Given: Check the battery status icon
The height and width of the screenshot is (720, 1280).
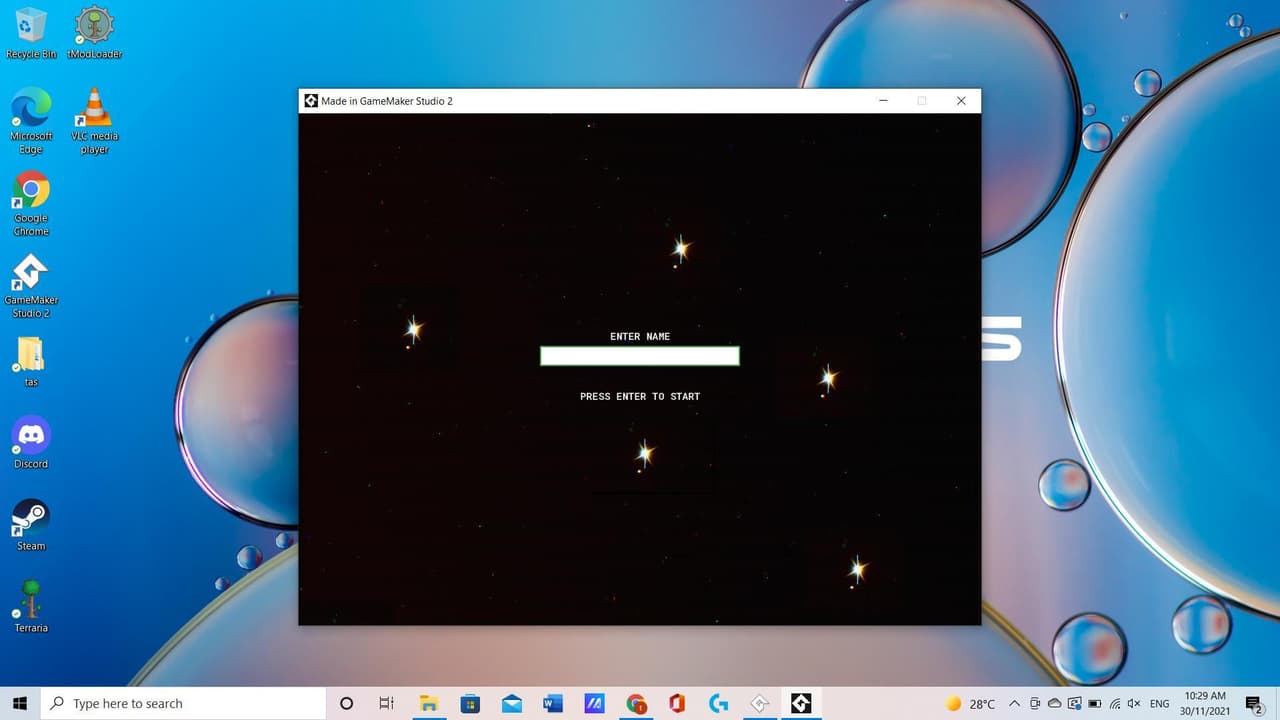Looking at the screenshot, I should pos(1094,704).
